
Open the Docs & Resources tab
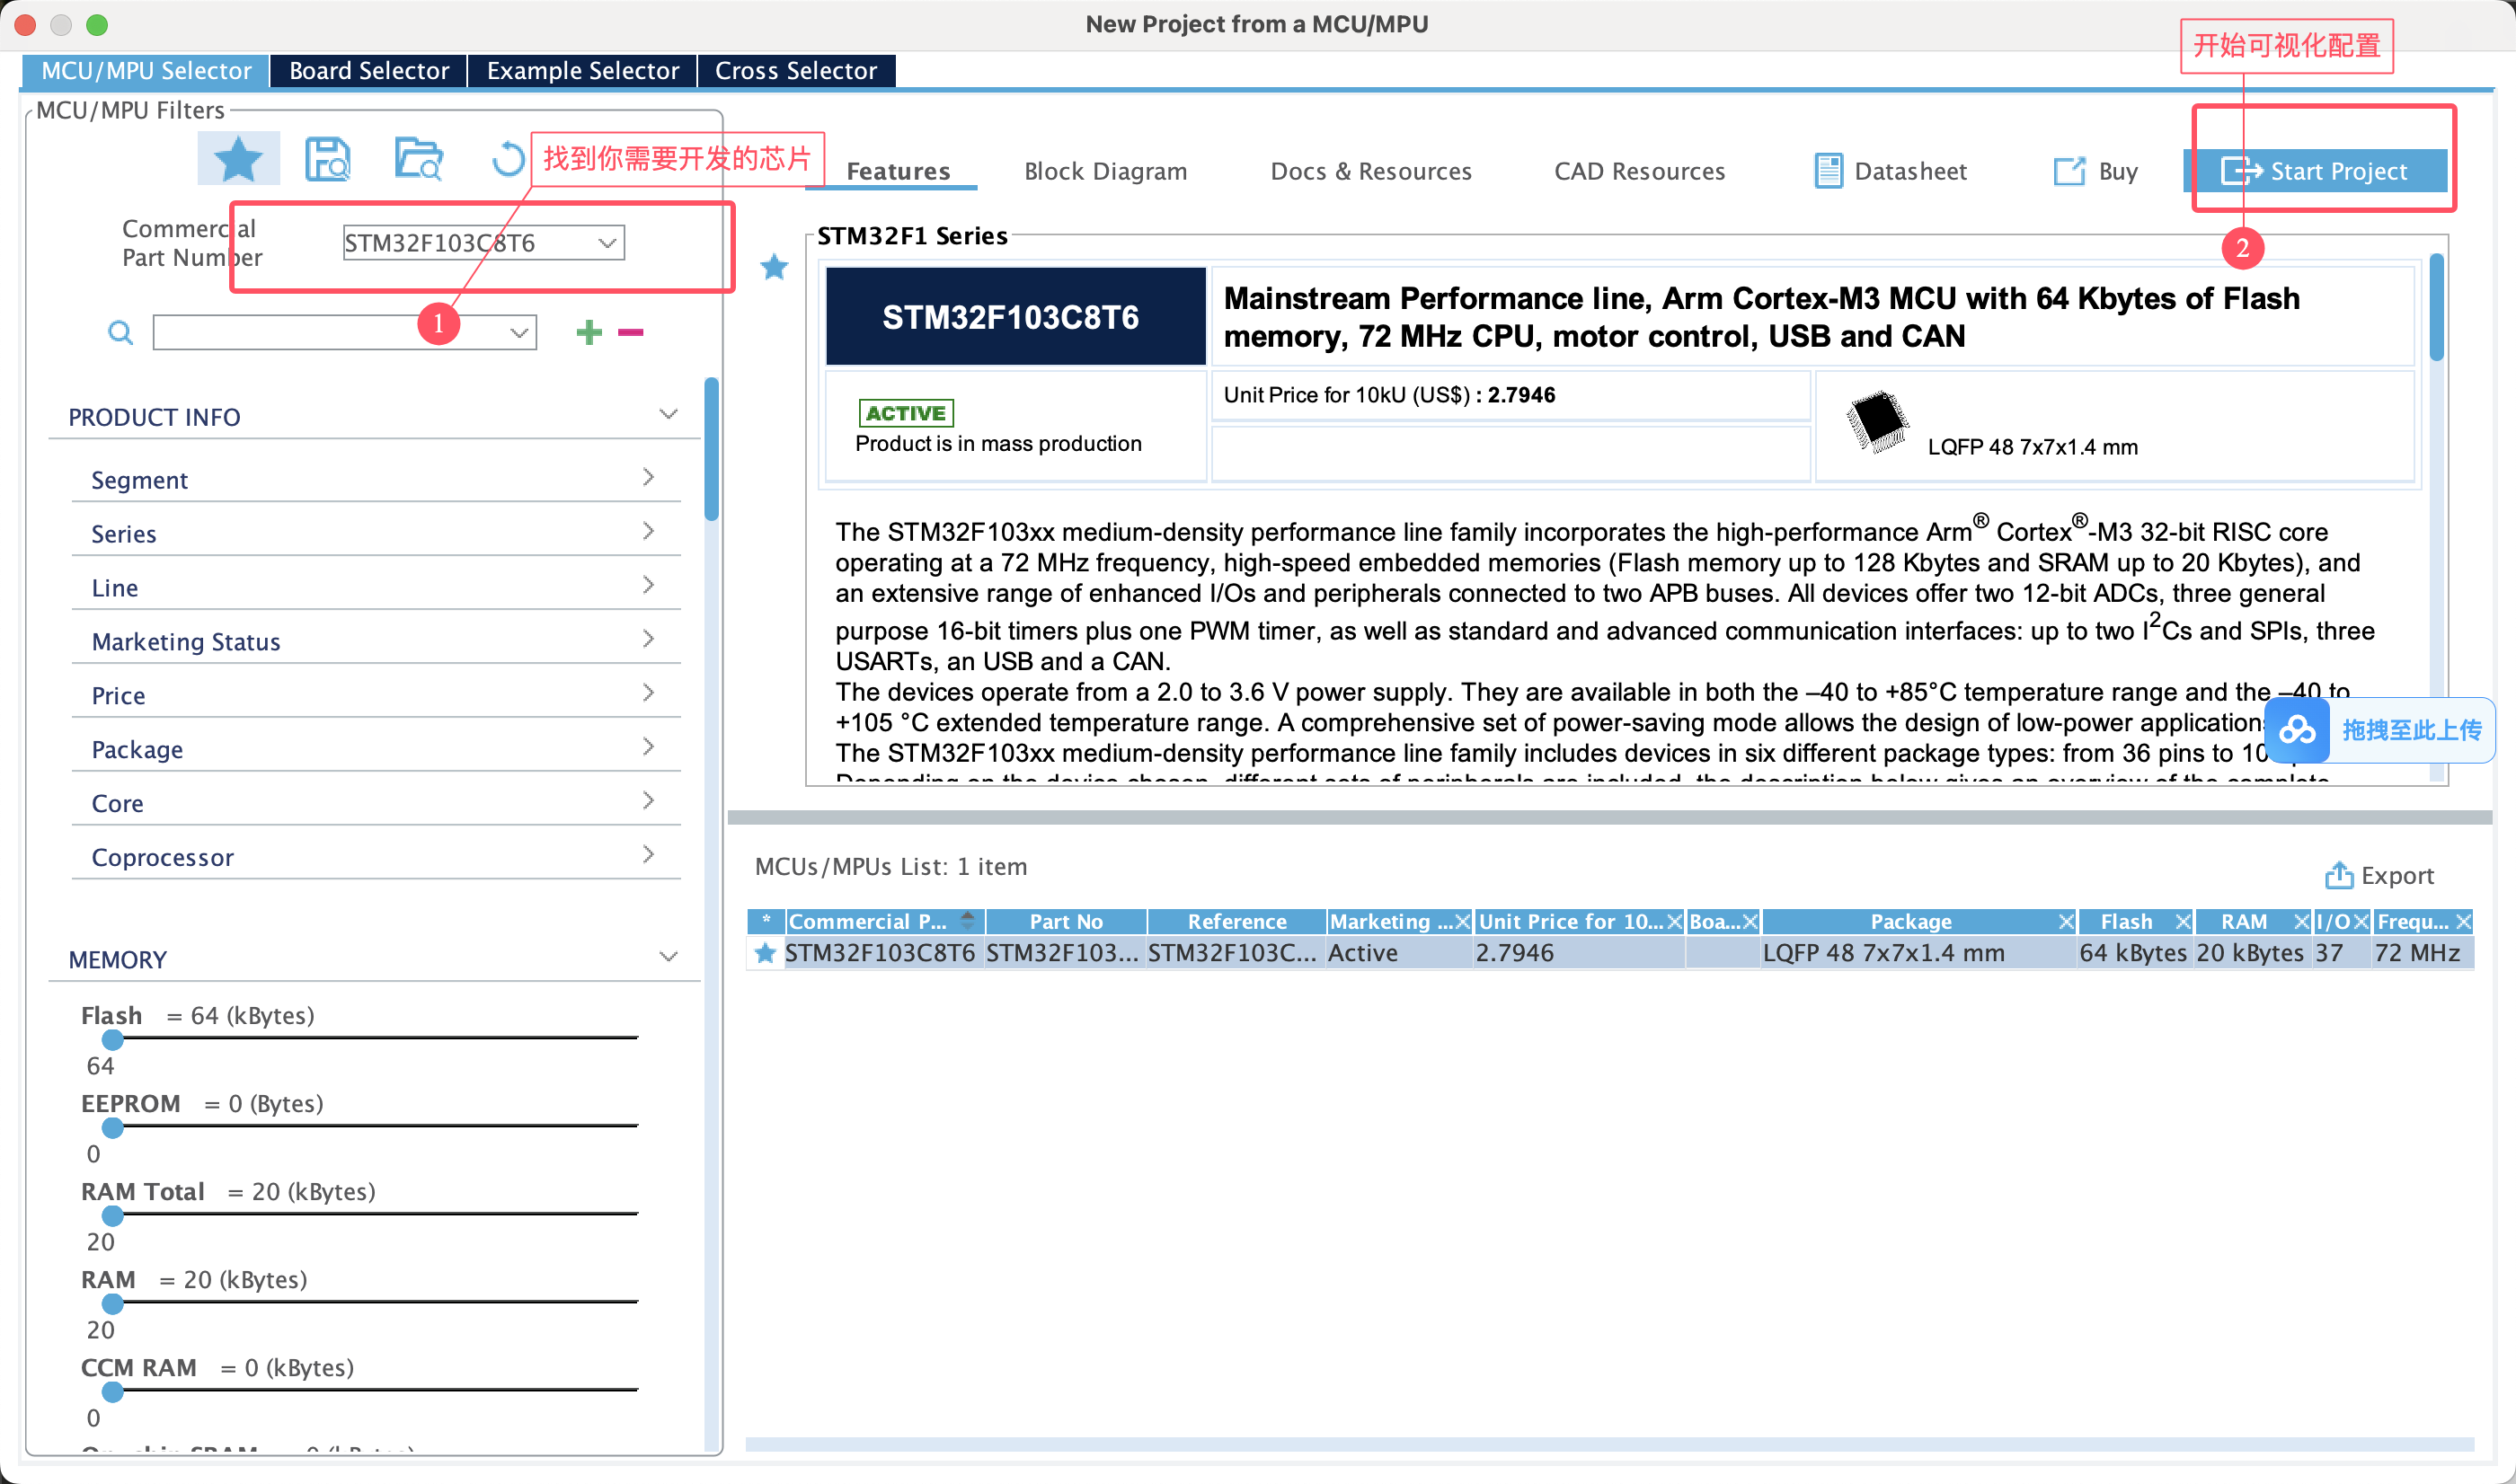[x=1370, y=171]
